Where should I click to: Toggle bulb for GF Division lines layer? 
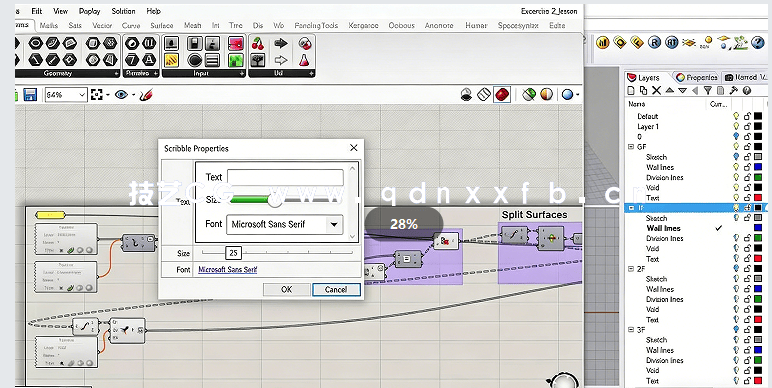[736, 177]
